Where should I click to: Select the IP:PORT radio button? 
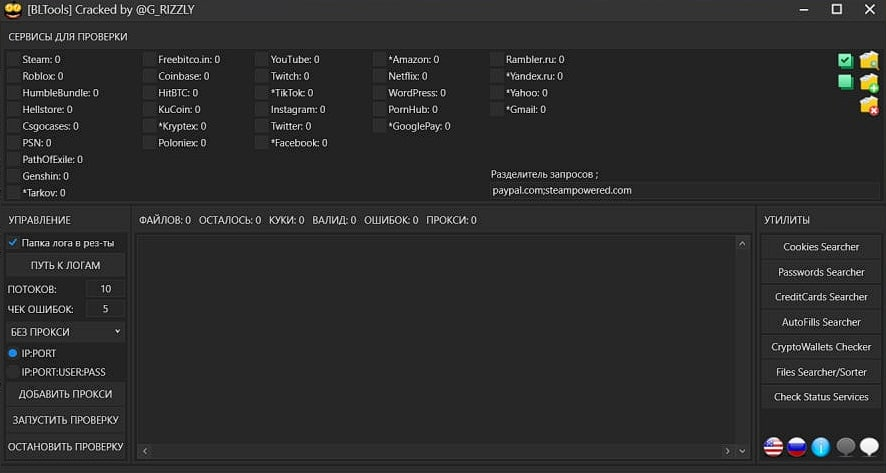13,353
